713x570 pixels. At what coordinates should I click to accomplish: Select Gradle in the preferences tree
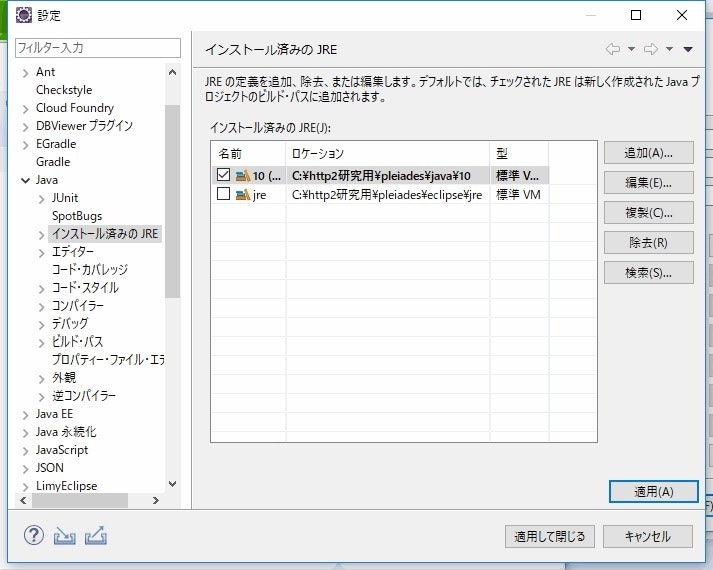coord(53,162)
